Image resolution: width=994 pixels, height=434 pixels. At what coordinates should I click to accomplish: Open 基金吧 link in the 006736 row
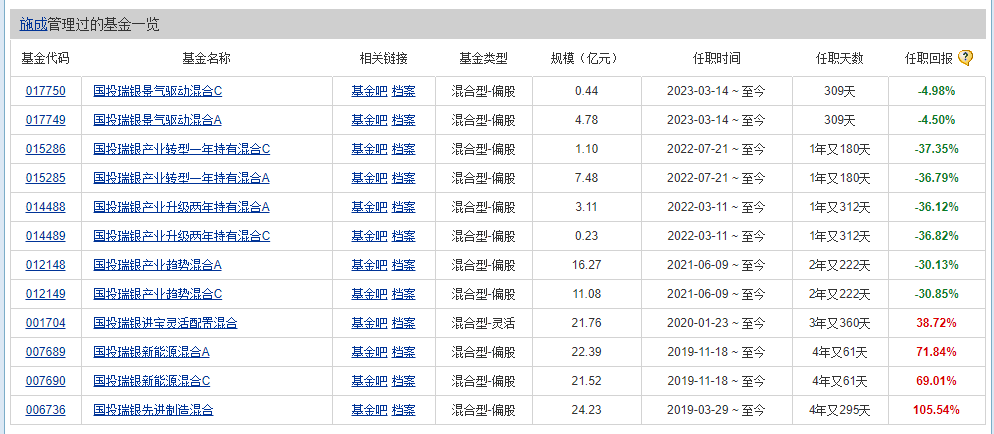[x=369, y=410]
